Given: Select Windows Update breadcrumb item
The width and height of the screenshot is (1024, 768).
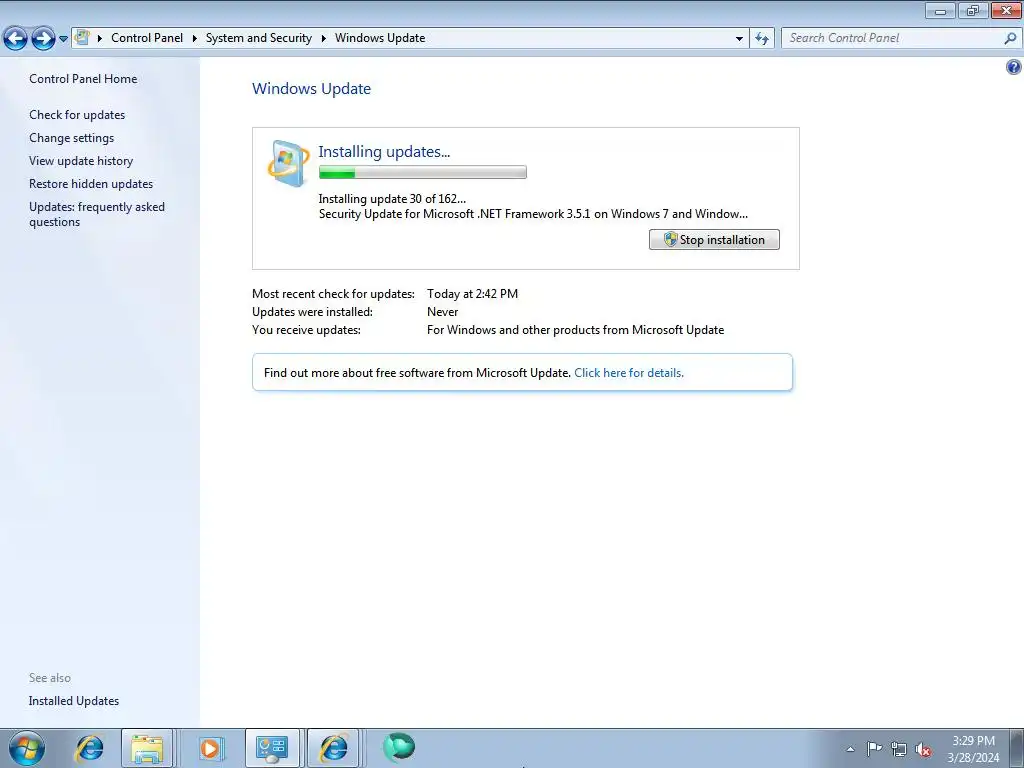Looking at the screenshot, I should [380, 38].
